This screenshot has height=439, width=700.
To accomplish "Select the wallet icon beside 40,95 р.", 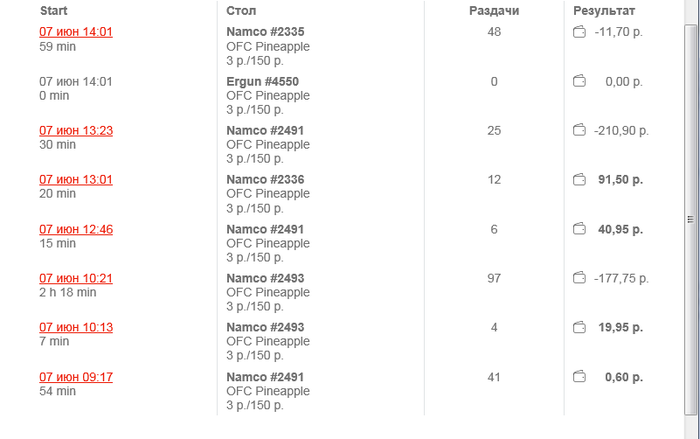I will click(578, 229).
